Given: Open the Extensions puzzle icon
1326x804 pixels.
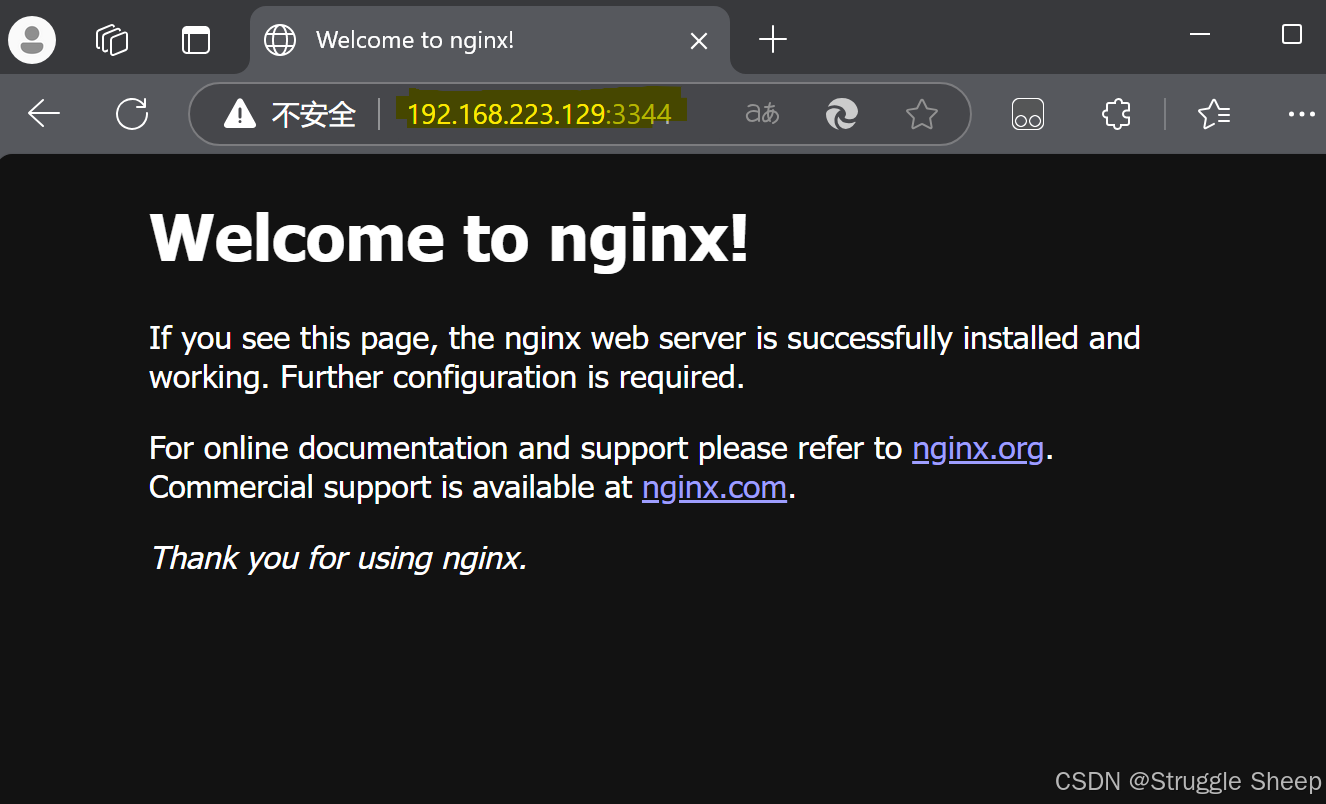Looking at the screenshot, I should tap(1116, 114).
